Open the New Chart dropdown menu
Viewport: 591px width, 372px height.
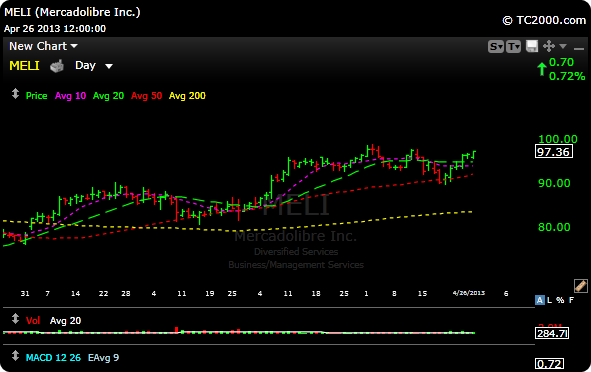(43, 46)
